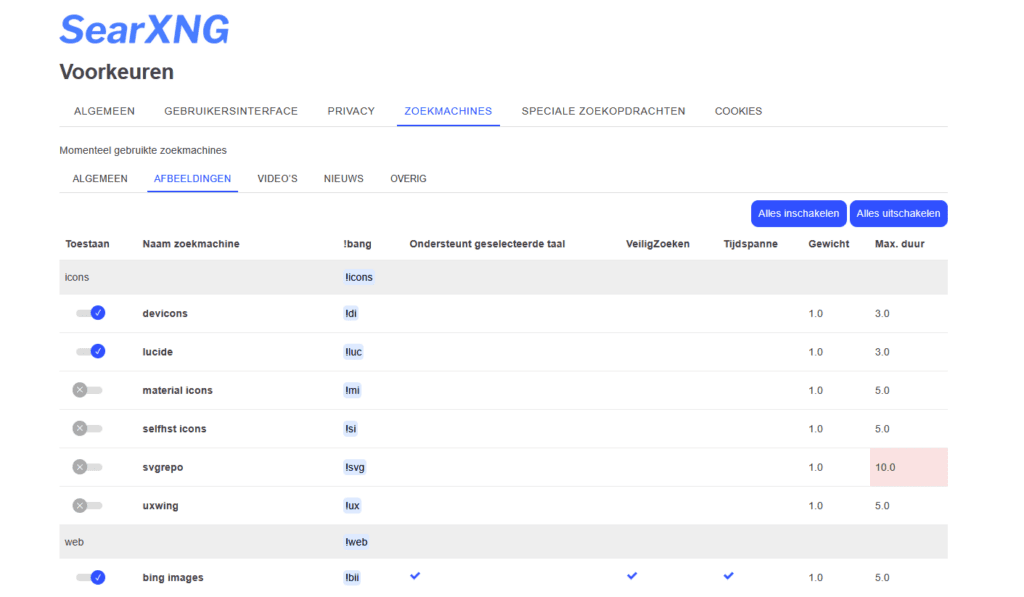
Task: Open the Overig engine category
Action: click(x=408, y=178)
